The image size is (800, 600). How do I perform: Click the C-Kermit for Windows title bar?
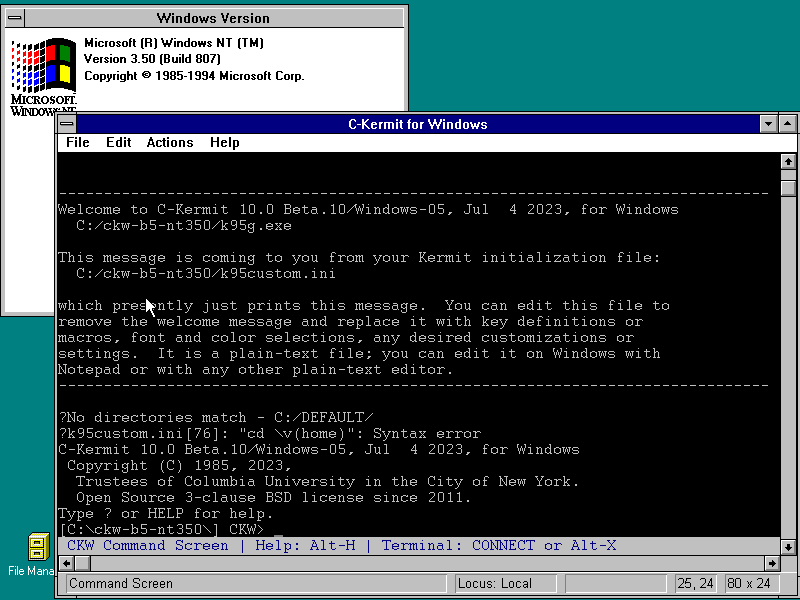tap(417, 124)
